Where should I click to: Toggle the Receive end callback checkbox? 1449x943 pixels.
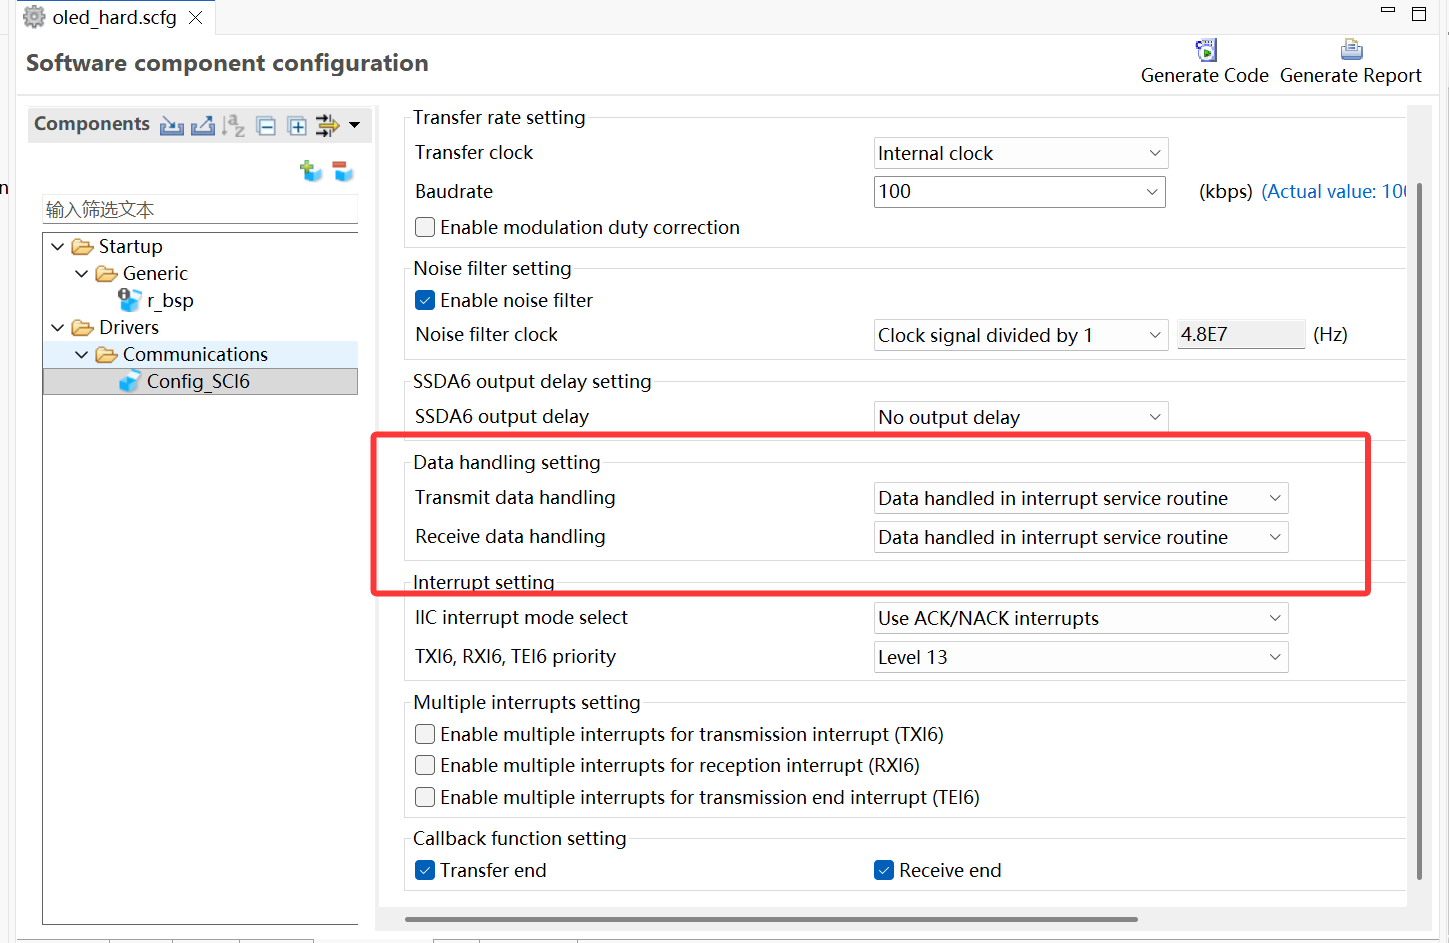tap(884, 870)
